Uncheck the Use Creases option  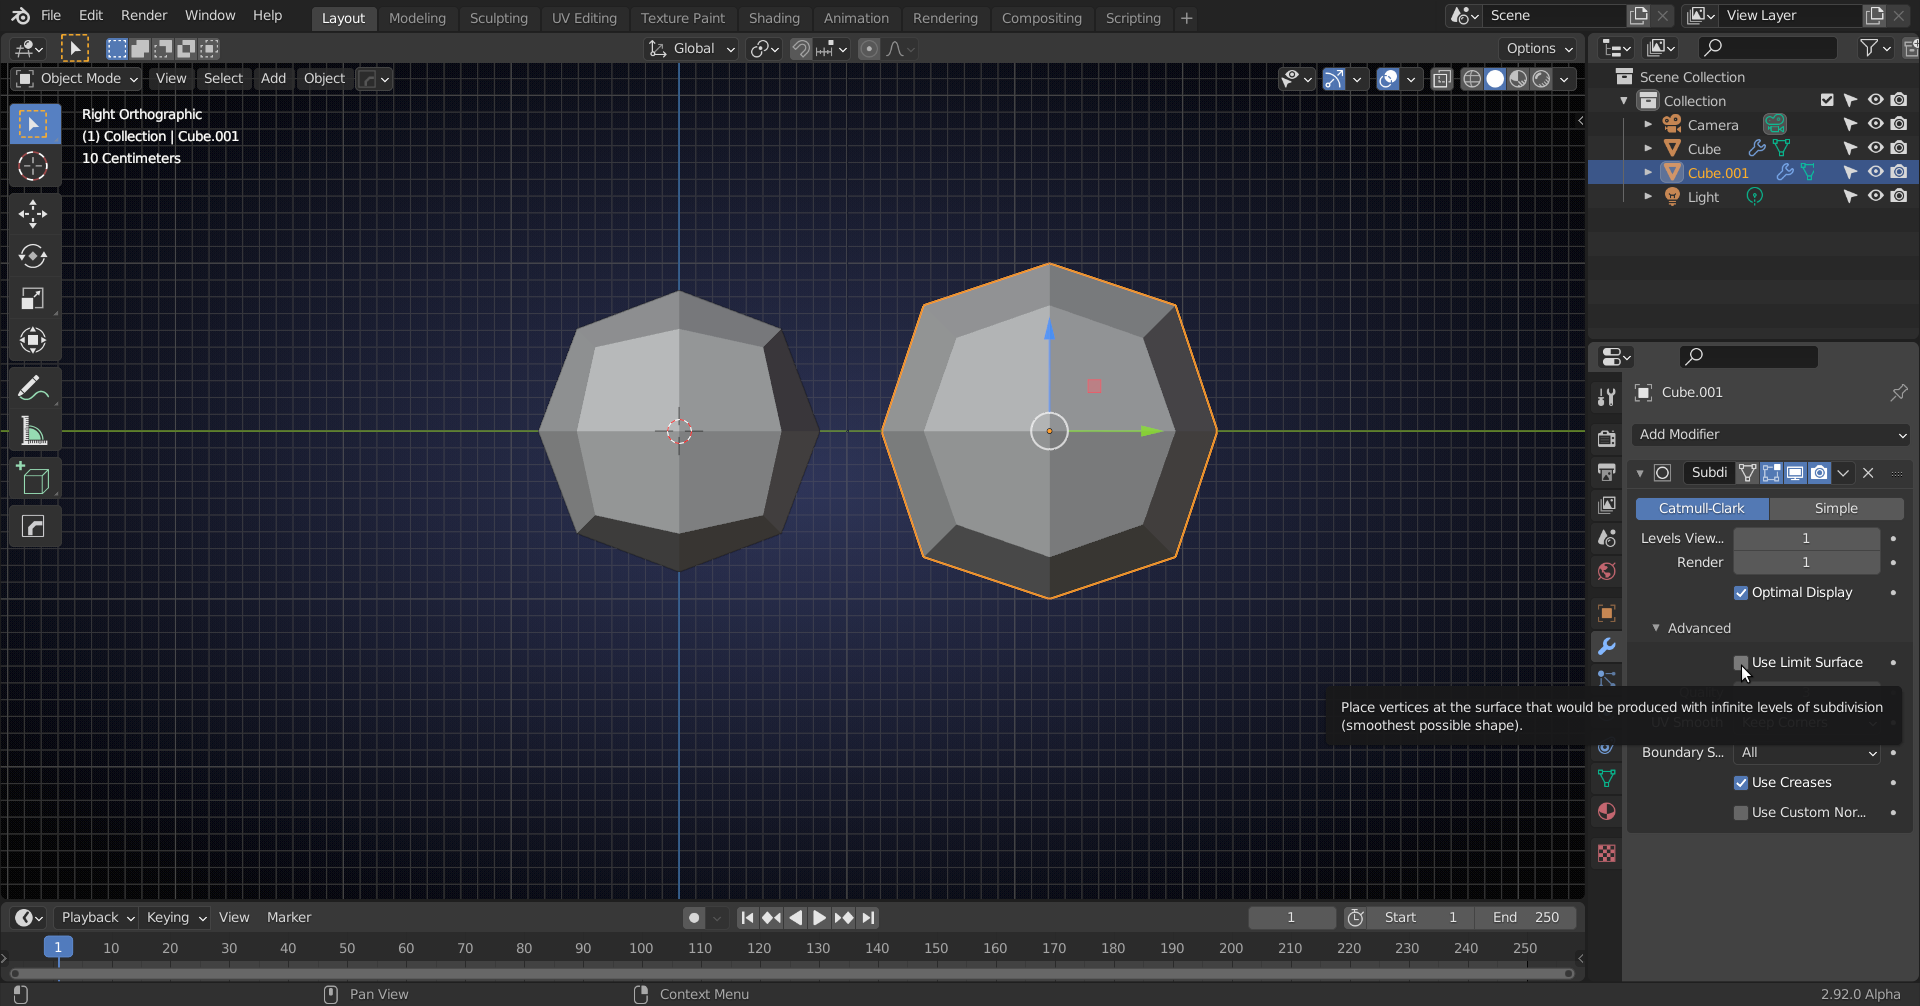[1741, 782]
